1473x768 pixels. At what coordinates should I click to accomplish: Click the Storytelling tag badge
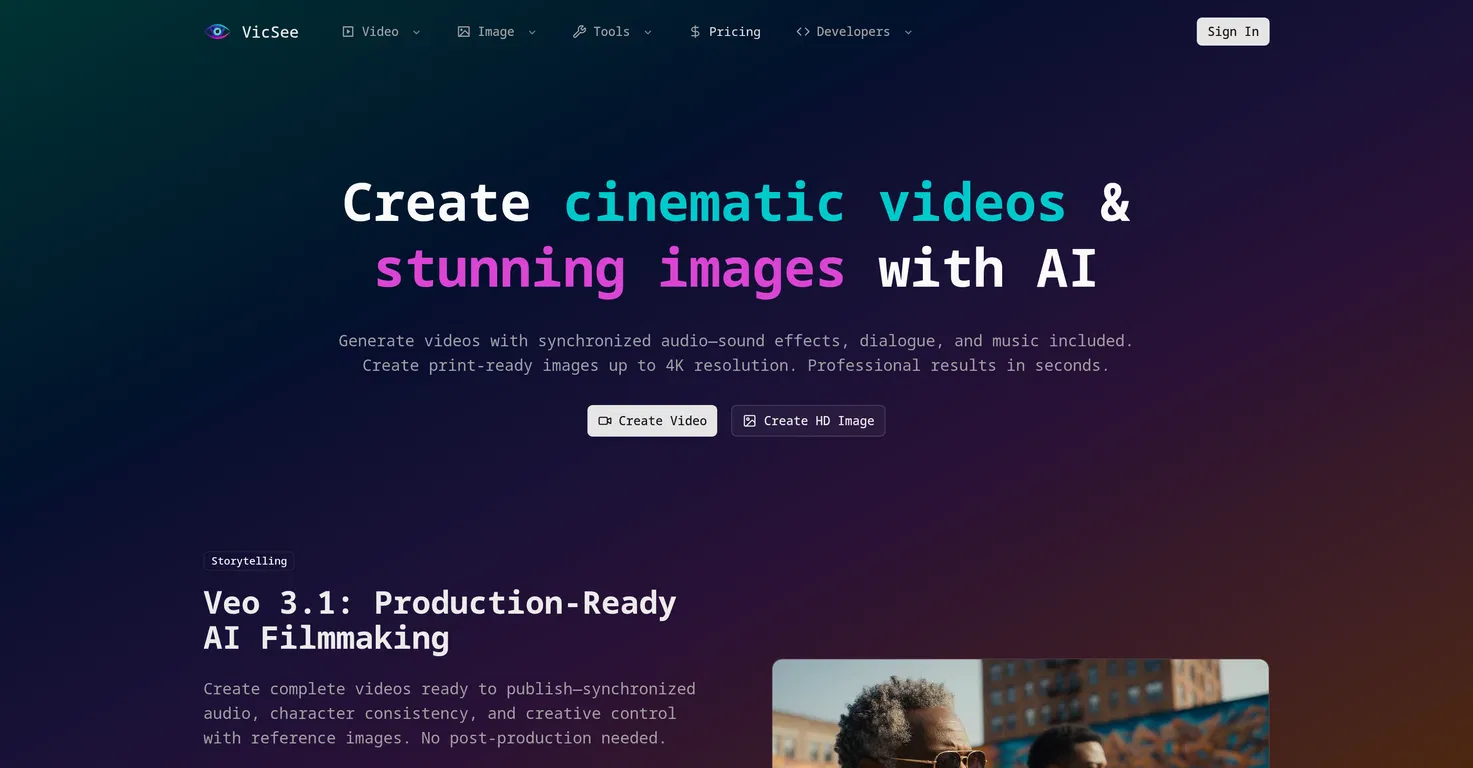249,561
